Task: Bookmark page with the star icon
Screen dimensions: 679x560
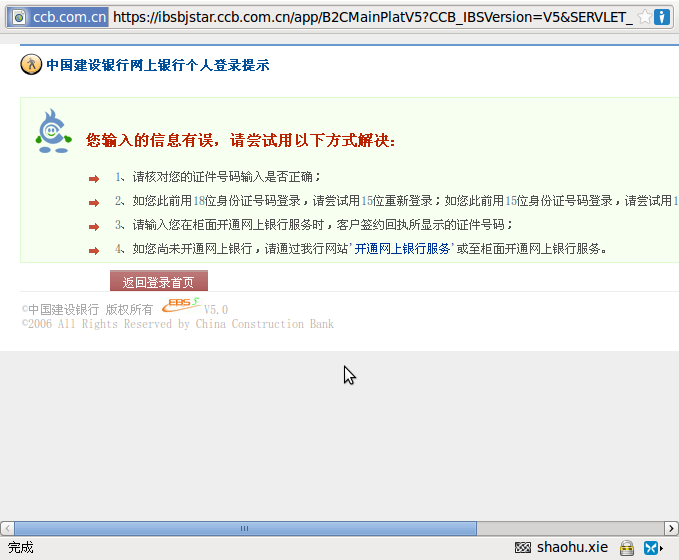Action: [645, 17]
